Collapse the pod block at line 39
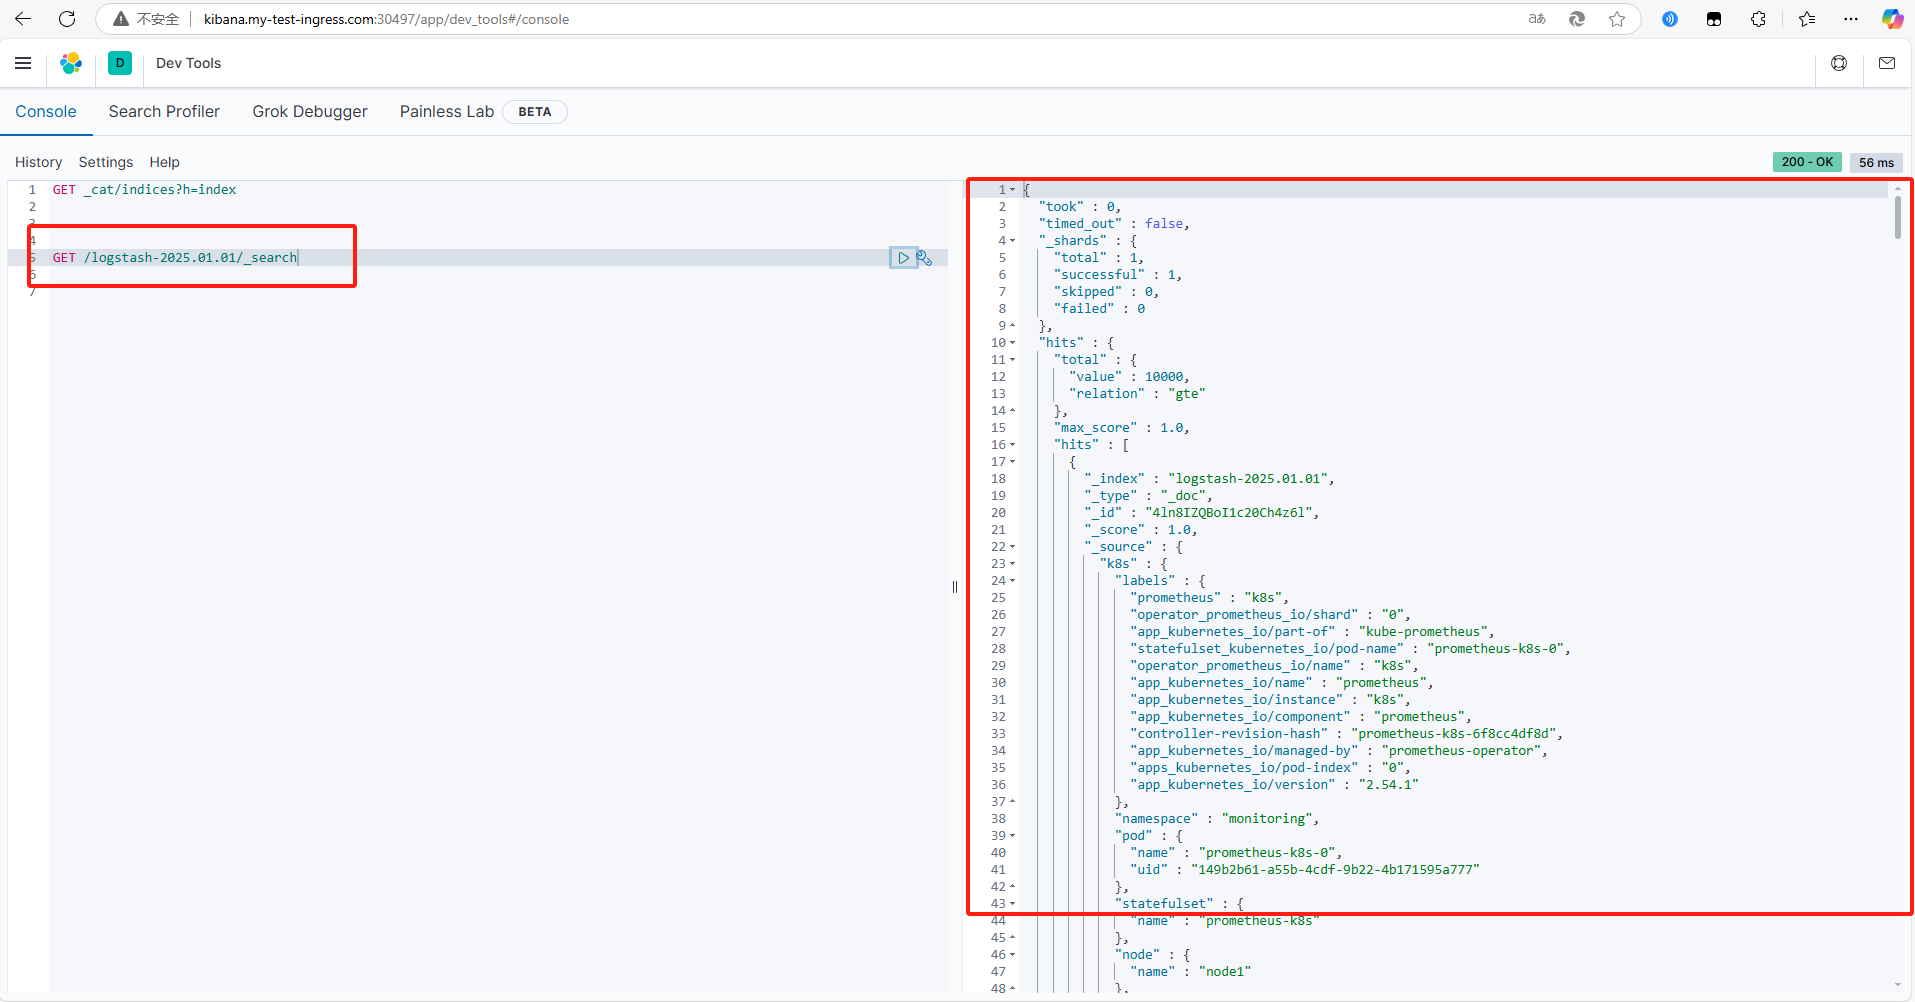 [1012, 836]
